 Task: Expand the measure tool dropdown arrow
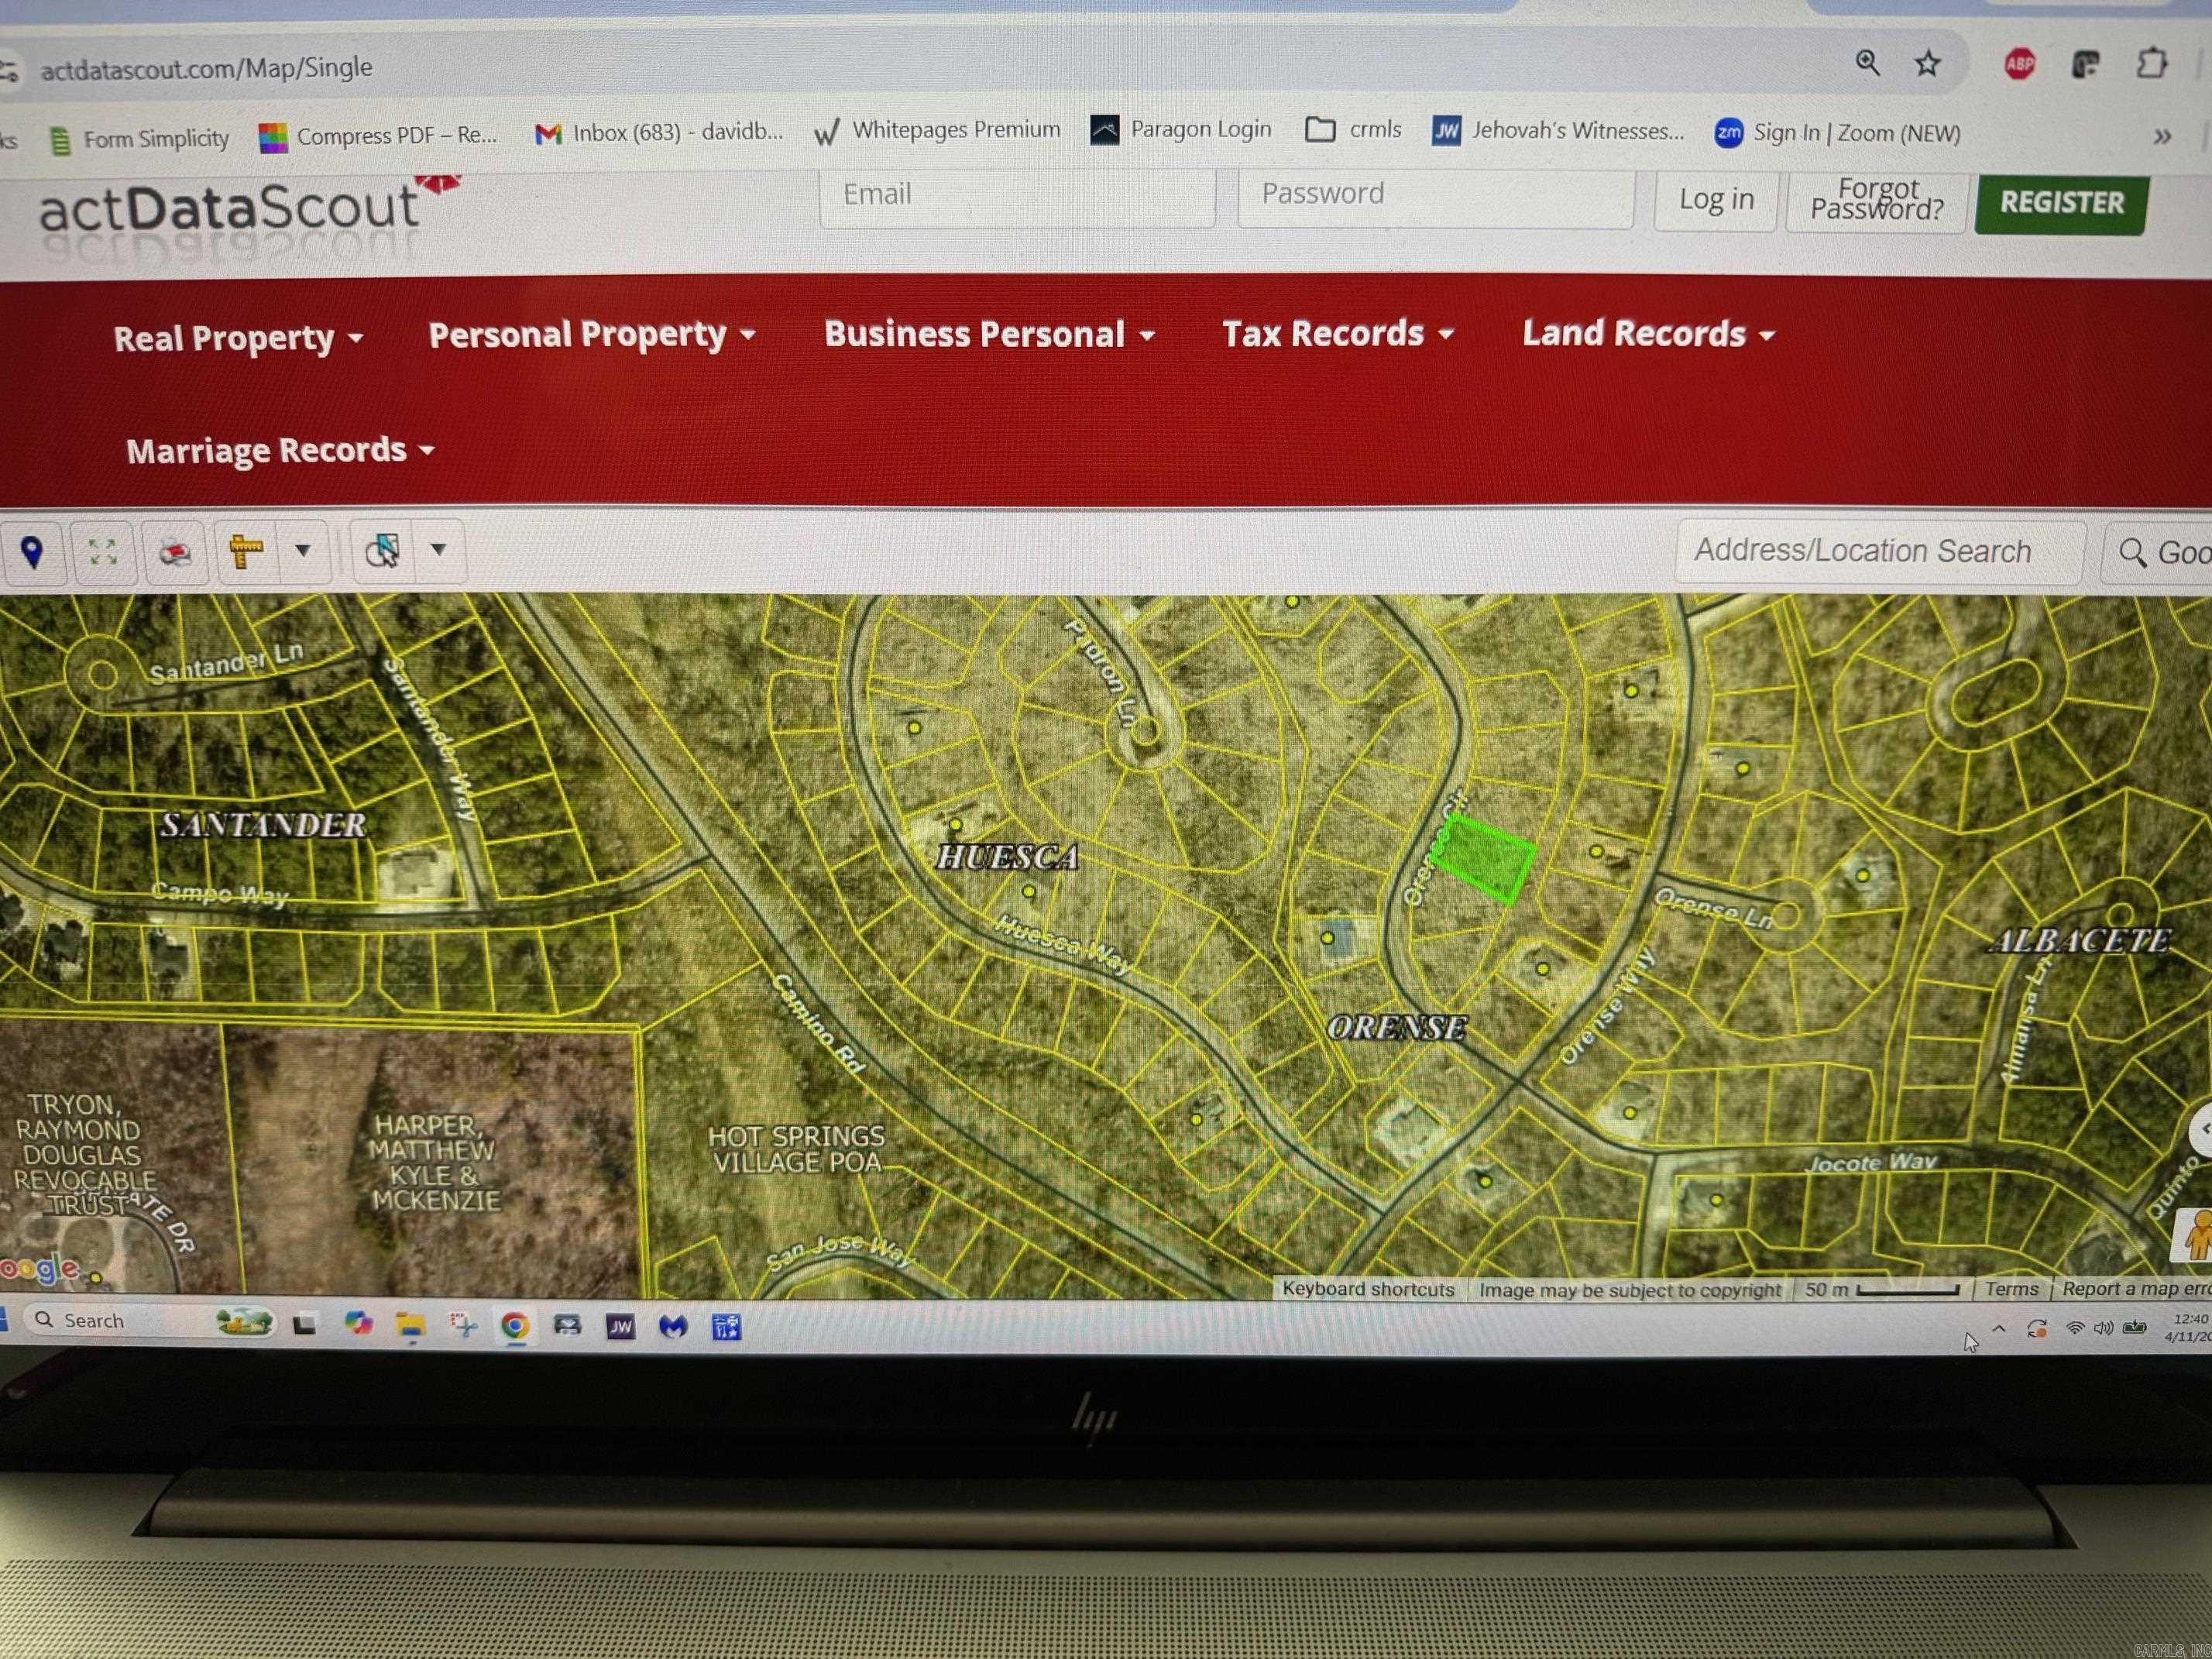(x=302, y=550)
